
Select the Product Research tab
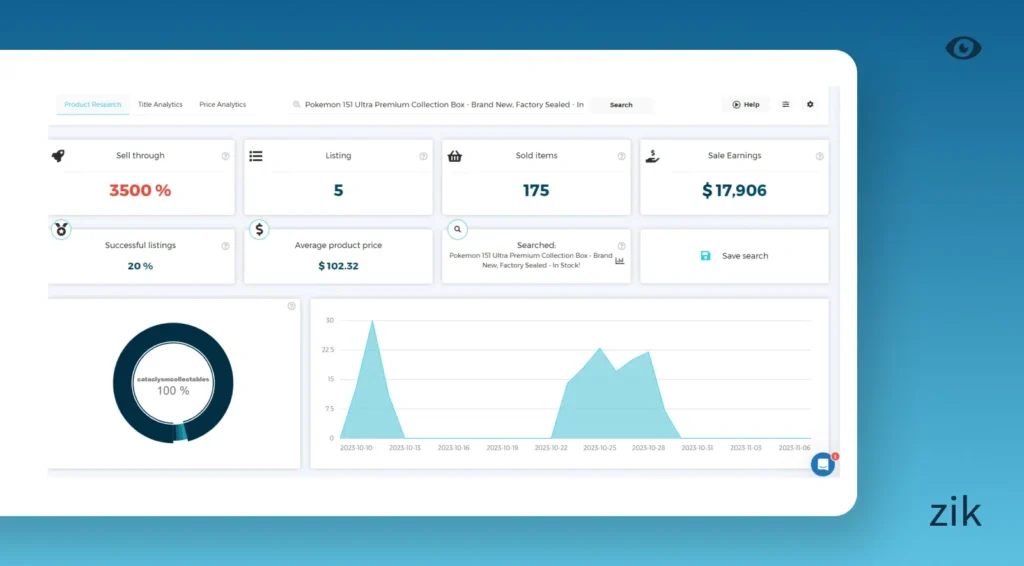click(x=92, y=104)
